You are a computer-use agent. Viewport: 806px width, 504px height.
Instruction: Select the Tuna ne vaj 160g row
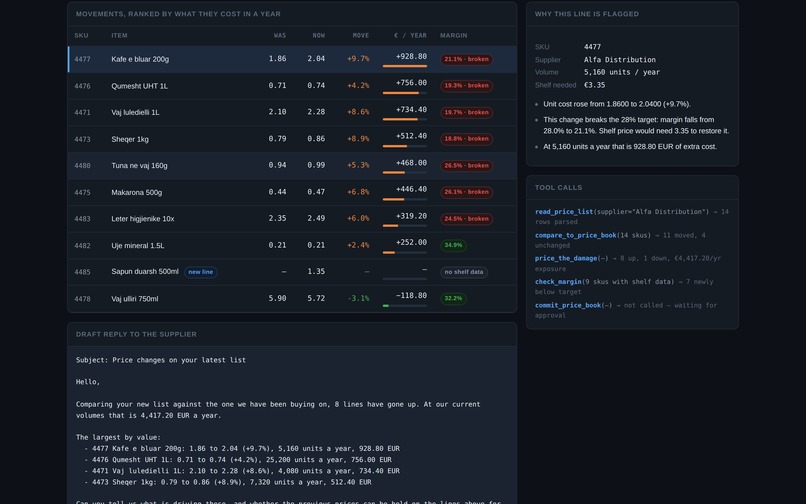click(x=292, y=166)
